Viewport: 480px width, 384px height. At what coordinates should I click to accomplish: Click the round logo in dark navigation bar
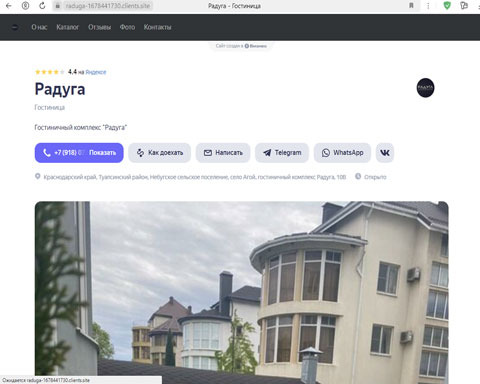pyautogui.click(x=15, y=27)
